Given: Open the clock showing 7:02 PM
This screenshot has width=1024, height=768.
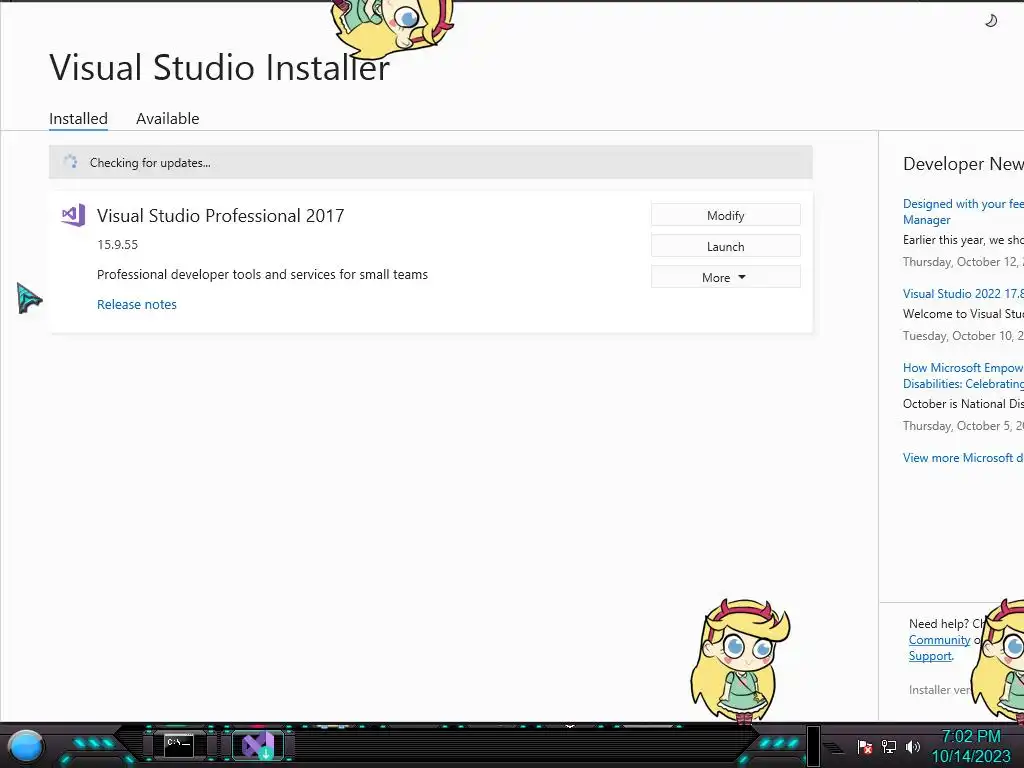Looking at the screenshot, I should [x=971, y=746].
